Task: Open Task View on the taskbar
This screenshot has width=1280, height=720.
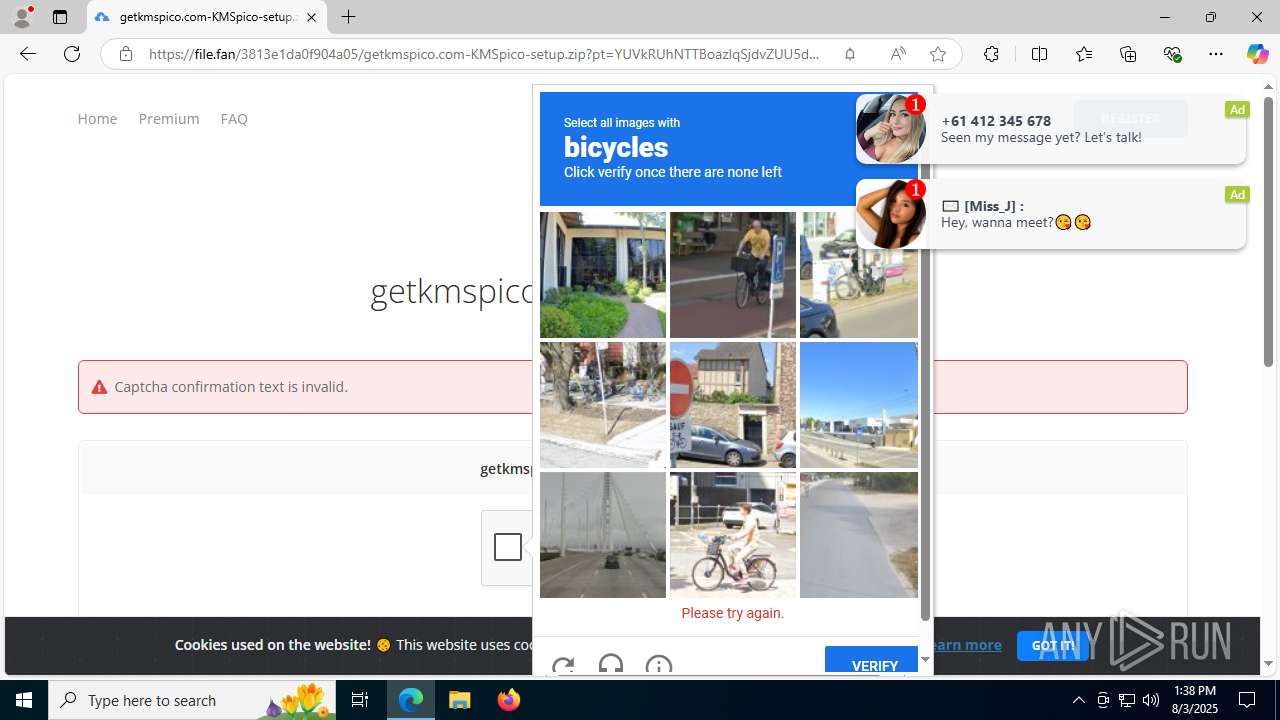Action: coord(361,700)
